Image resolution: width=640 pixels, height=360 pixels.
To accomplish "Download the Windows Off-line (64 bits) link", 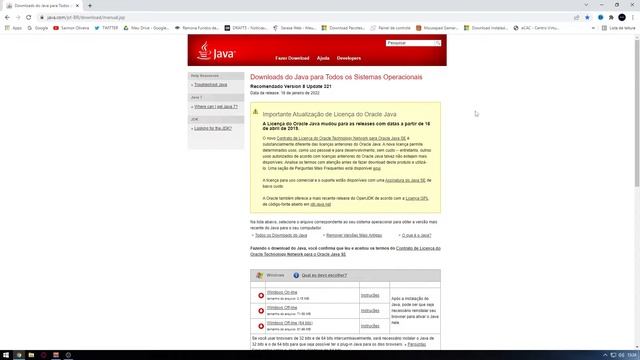I will pos(290,323).
